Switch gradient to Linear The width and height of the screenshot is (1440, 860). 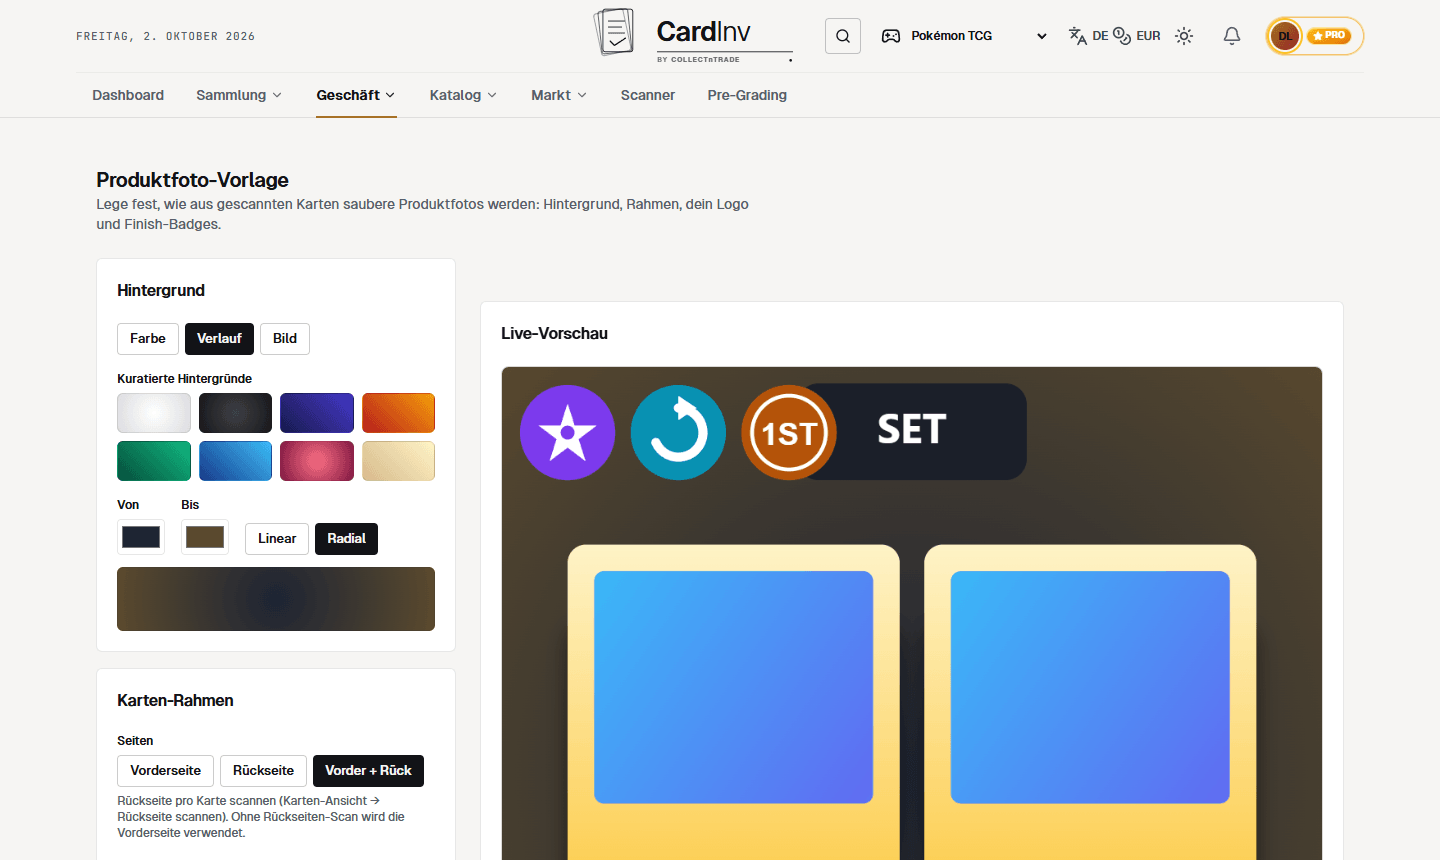coord(277,539)
